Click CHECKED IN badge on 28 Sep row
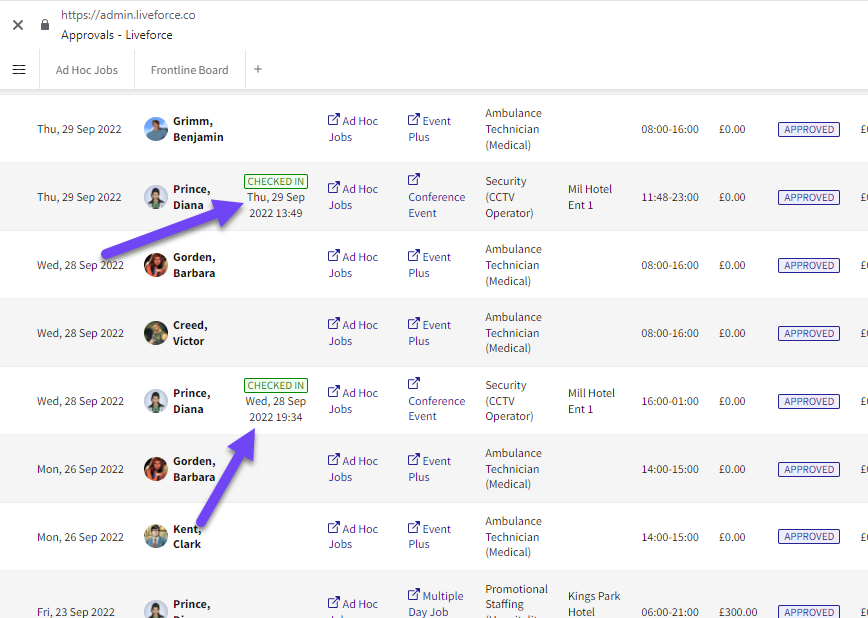Image resolution: width=868 pixels, height=618 pixels. [x=276, y=385]
